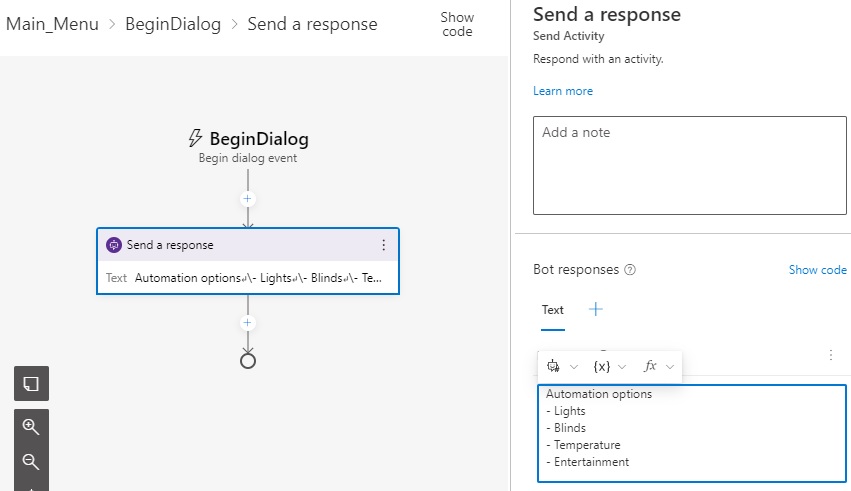Go to Main_Menu in the breadcrumb
This screenshot has width=851, height=491.
click(52, 24)
